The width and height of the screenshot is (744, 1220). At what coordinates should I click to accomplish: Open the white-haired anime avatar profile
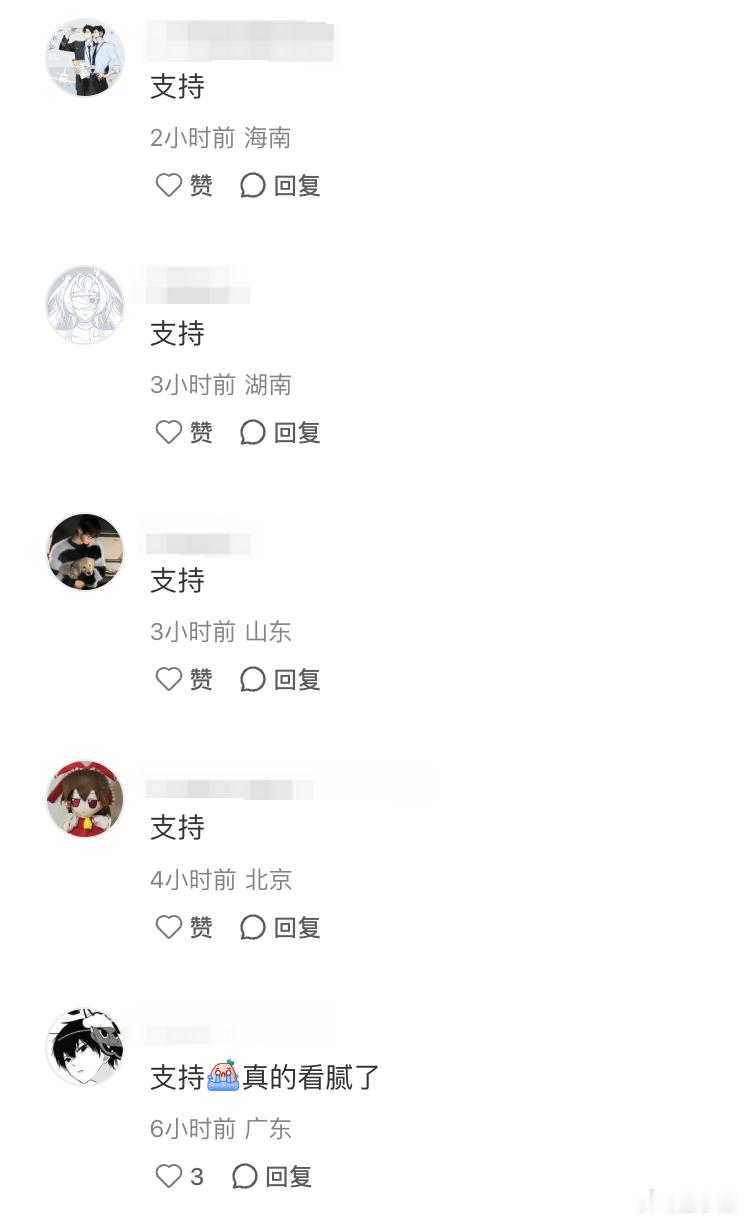[85, 304]
